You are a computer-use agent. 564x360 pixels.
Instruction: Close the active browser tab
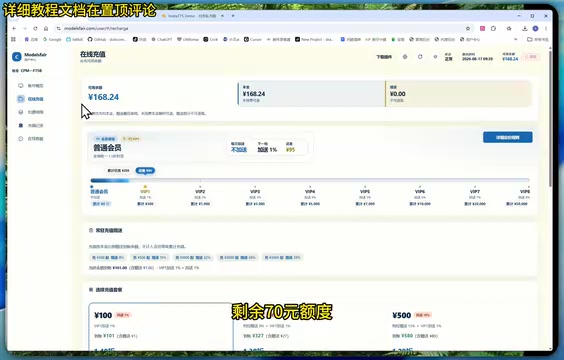click(x=222, y=16)
